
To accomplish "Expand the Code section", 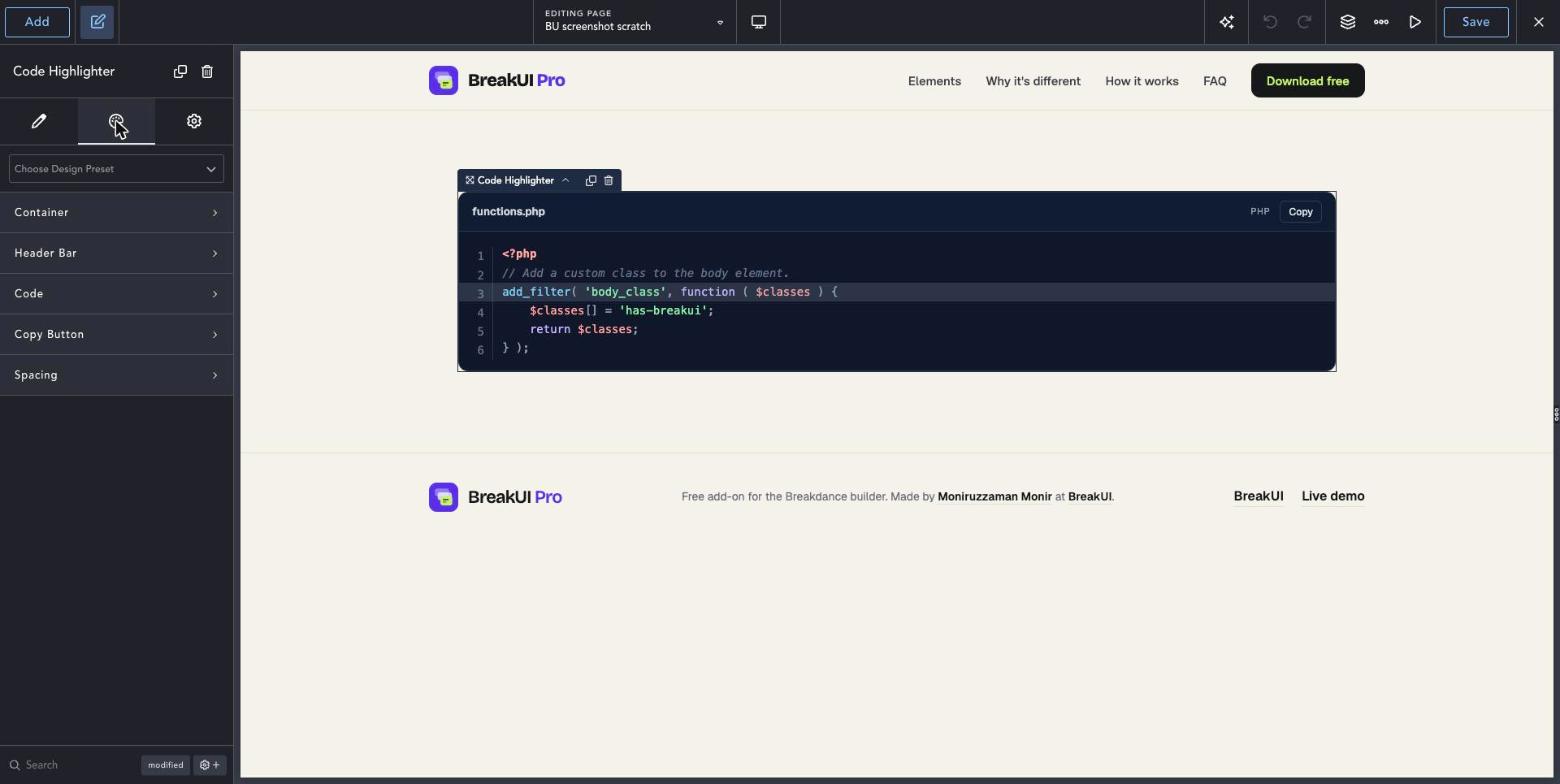I will point(116,294).
